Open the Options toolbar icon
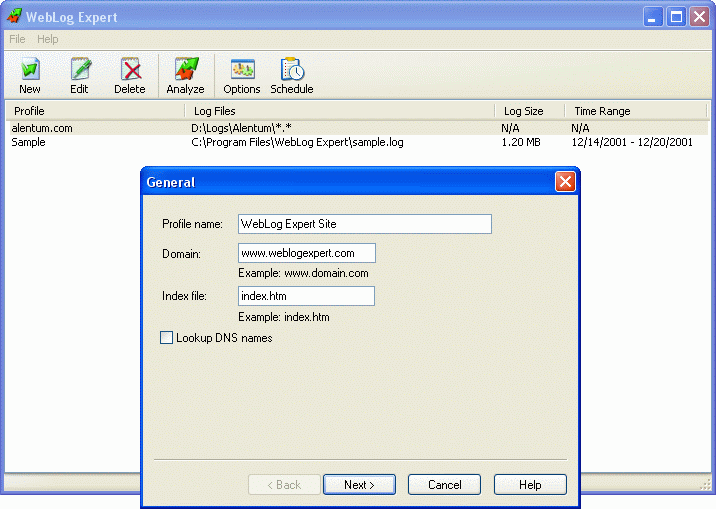The image size is (716, 509). [x=242, y=75]
